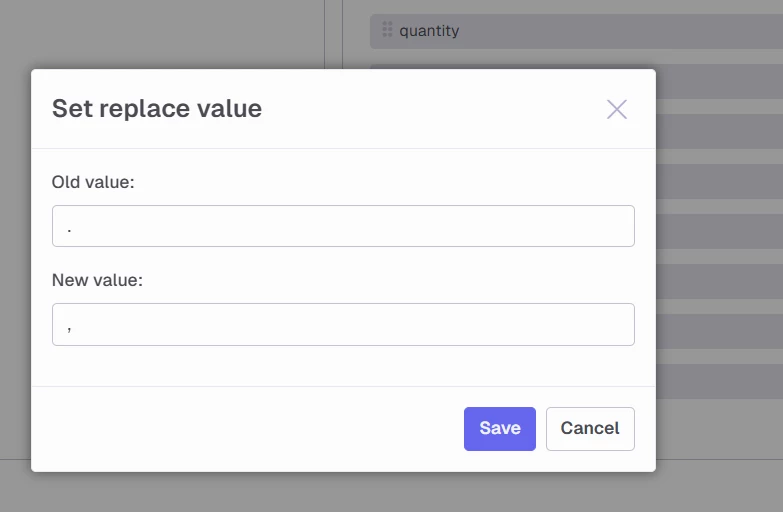Screen dimensions: 783x512
Task: Close the Set replace value dialog
Action: [617, 110]
